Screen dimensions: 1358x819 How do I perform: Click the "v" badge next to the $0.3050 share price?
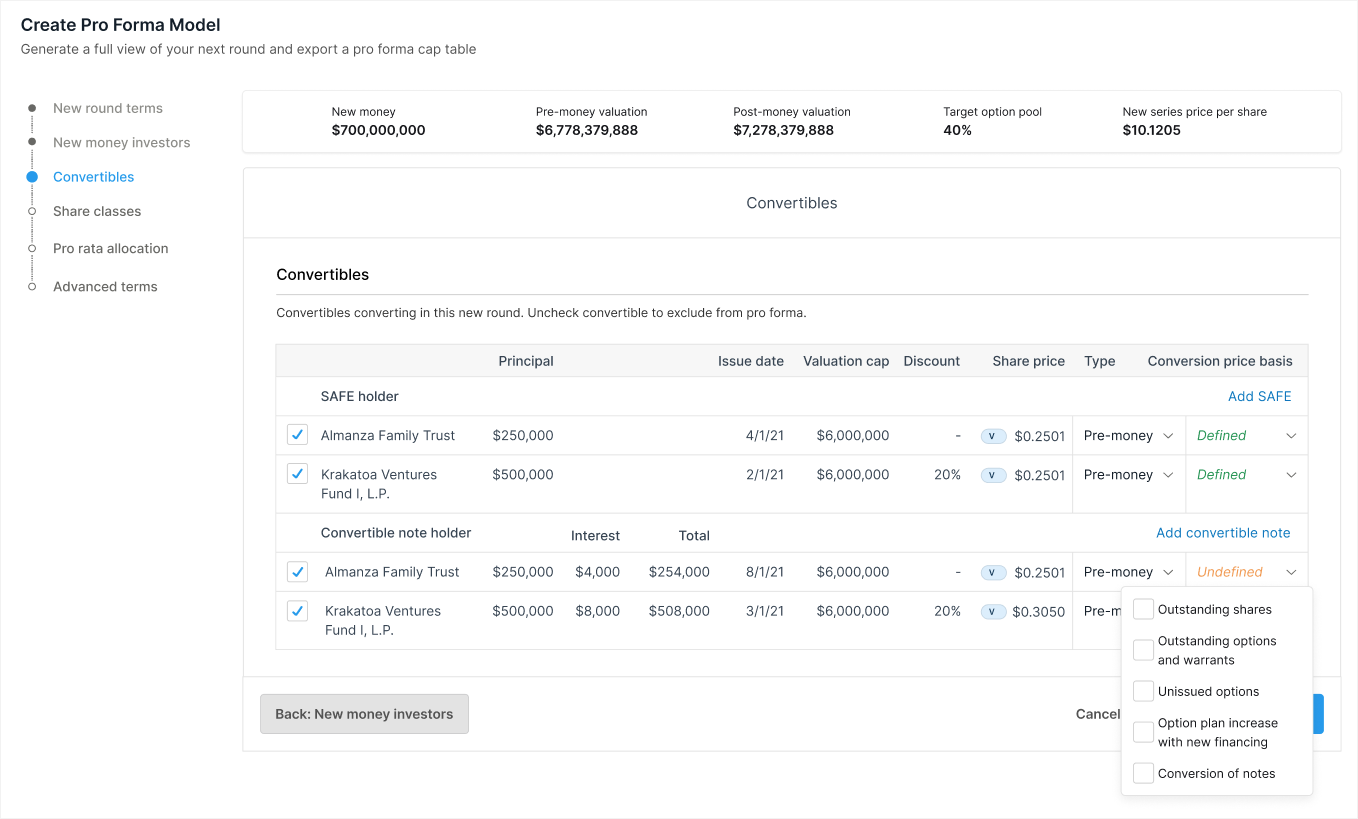coord(993,612)
